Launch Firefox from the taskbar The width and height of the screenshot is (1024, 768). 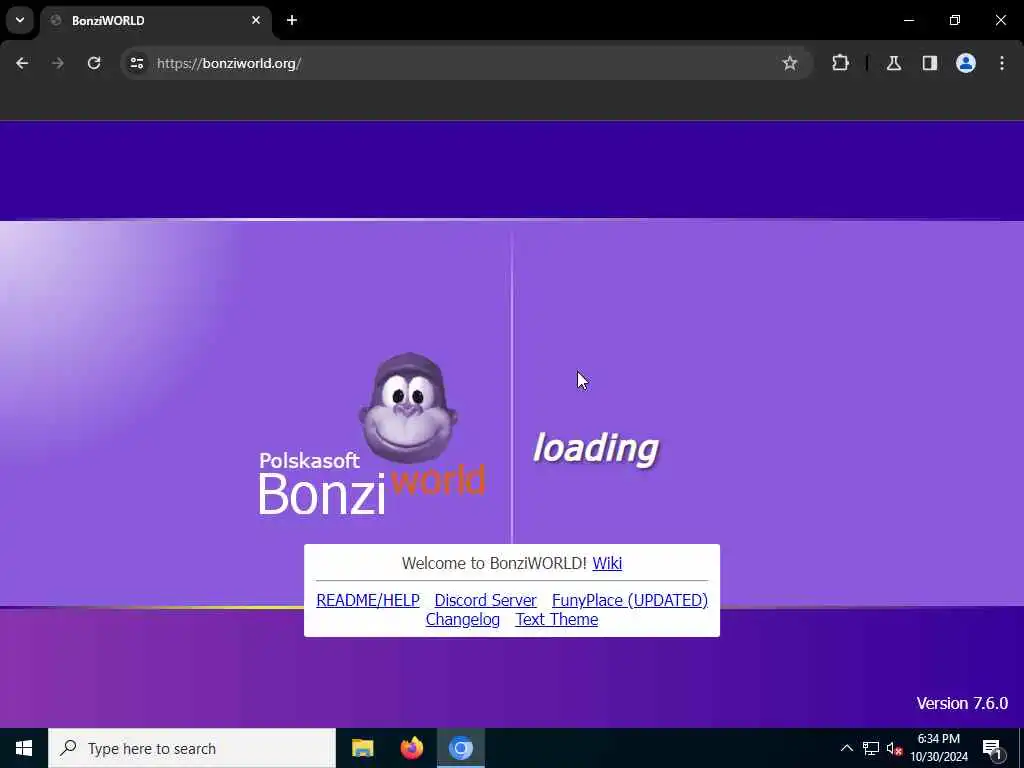(411, 748)
